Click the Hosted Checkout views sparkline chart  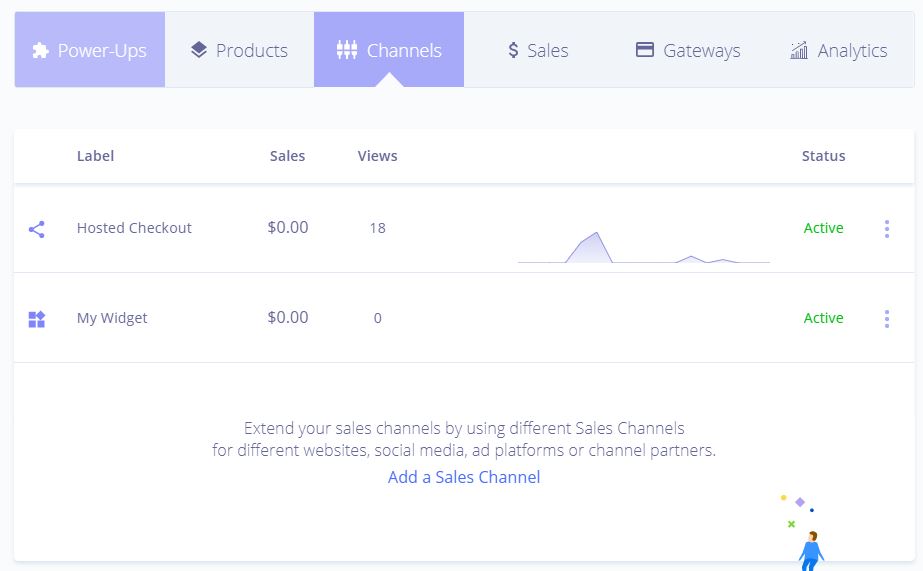click(644, 247)
